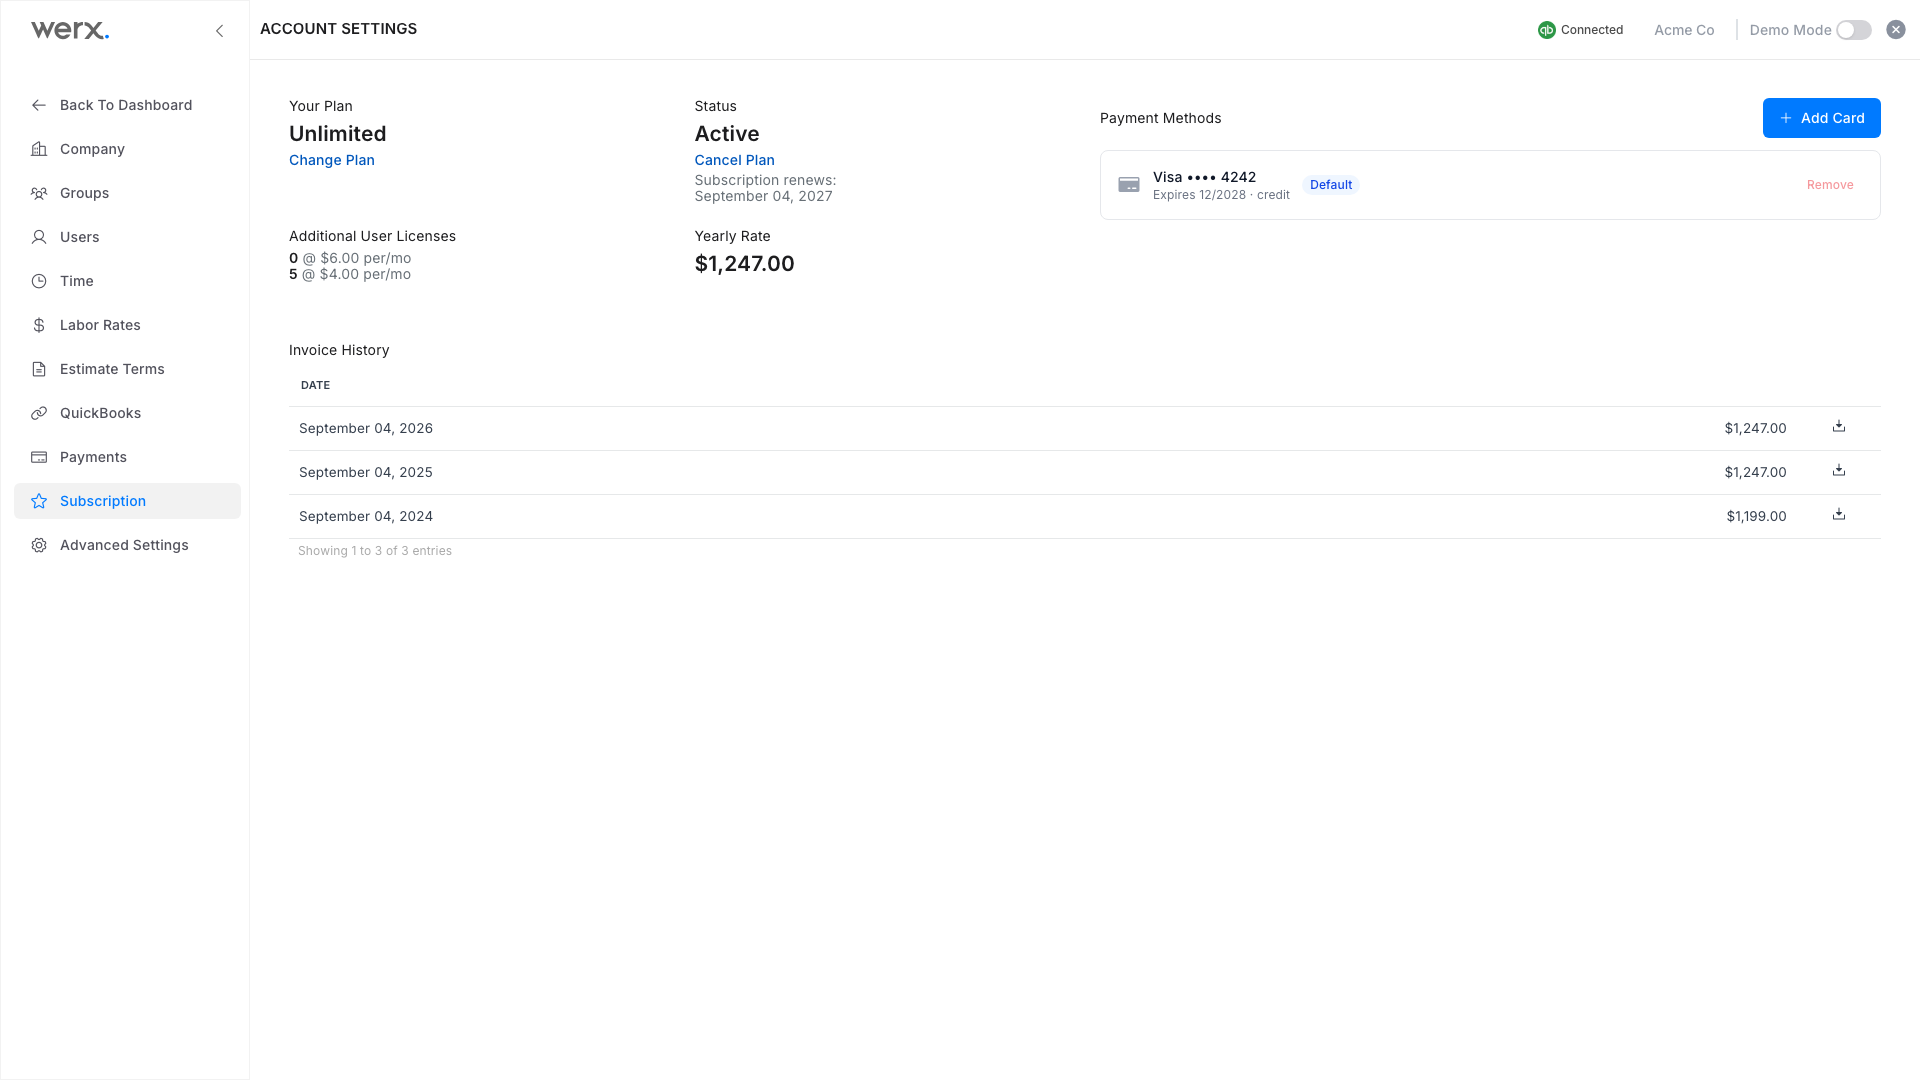1920x1080 pixels.
Task: Click the Default badge on Visa card
Action: click(x=1331, y=185)
